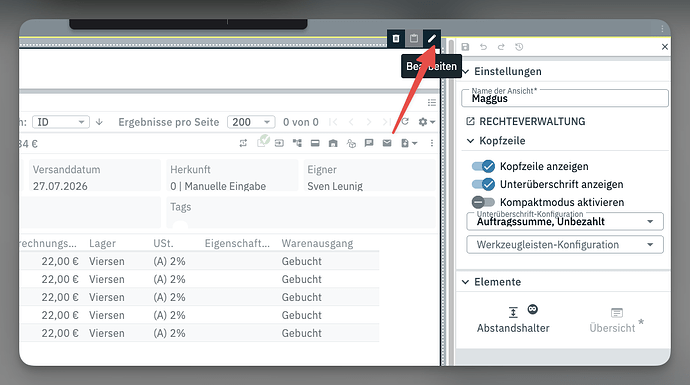Image resolution: width=690 pixels, height=385 pixels.
Task: Click the credit card payment icon
Action: (315, 143)
